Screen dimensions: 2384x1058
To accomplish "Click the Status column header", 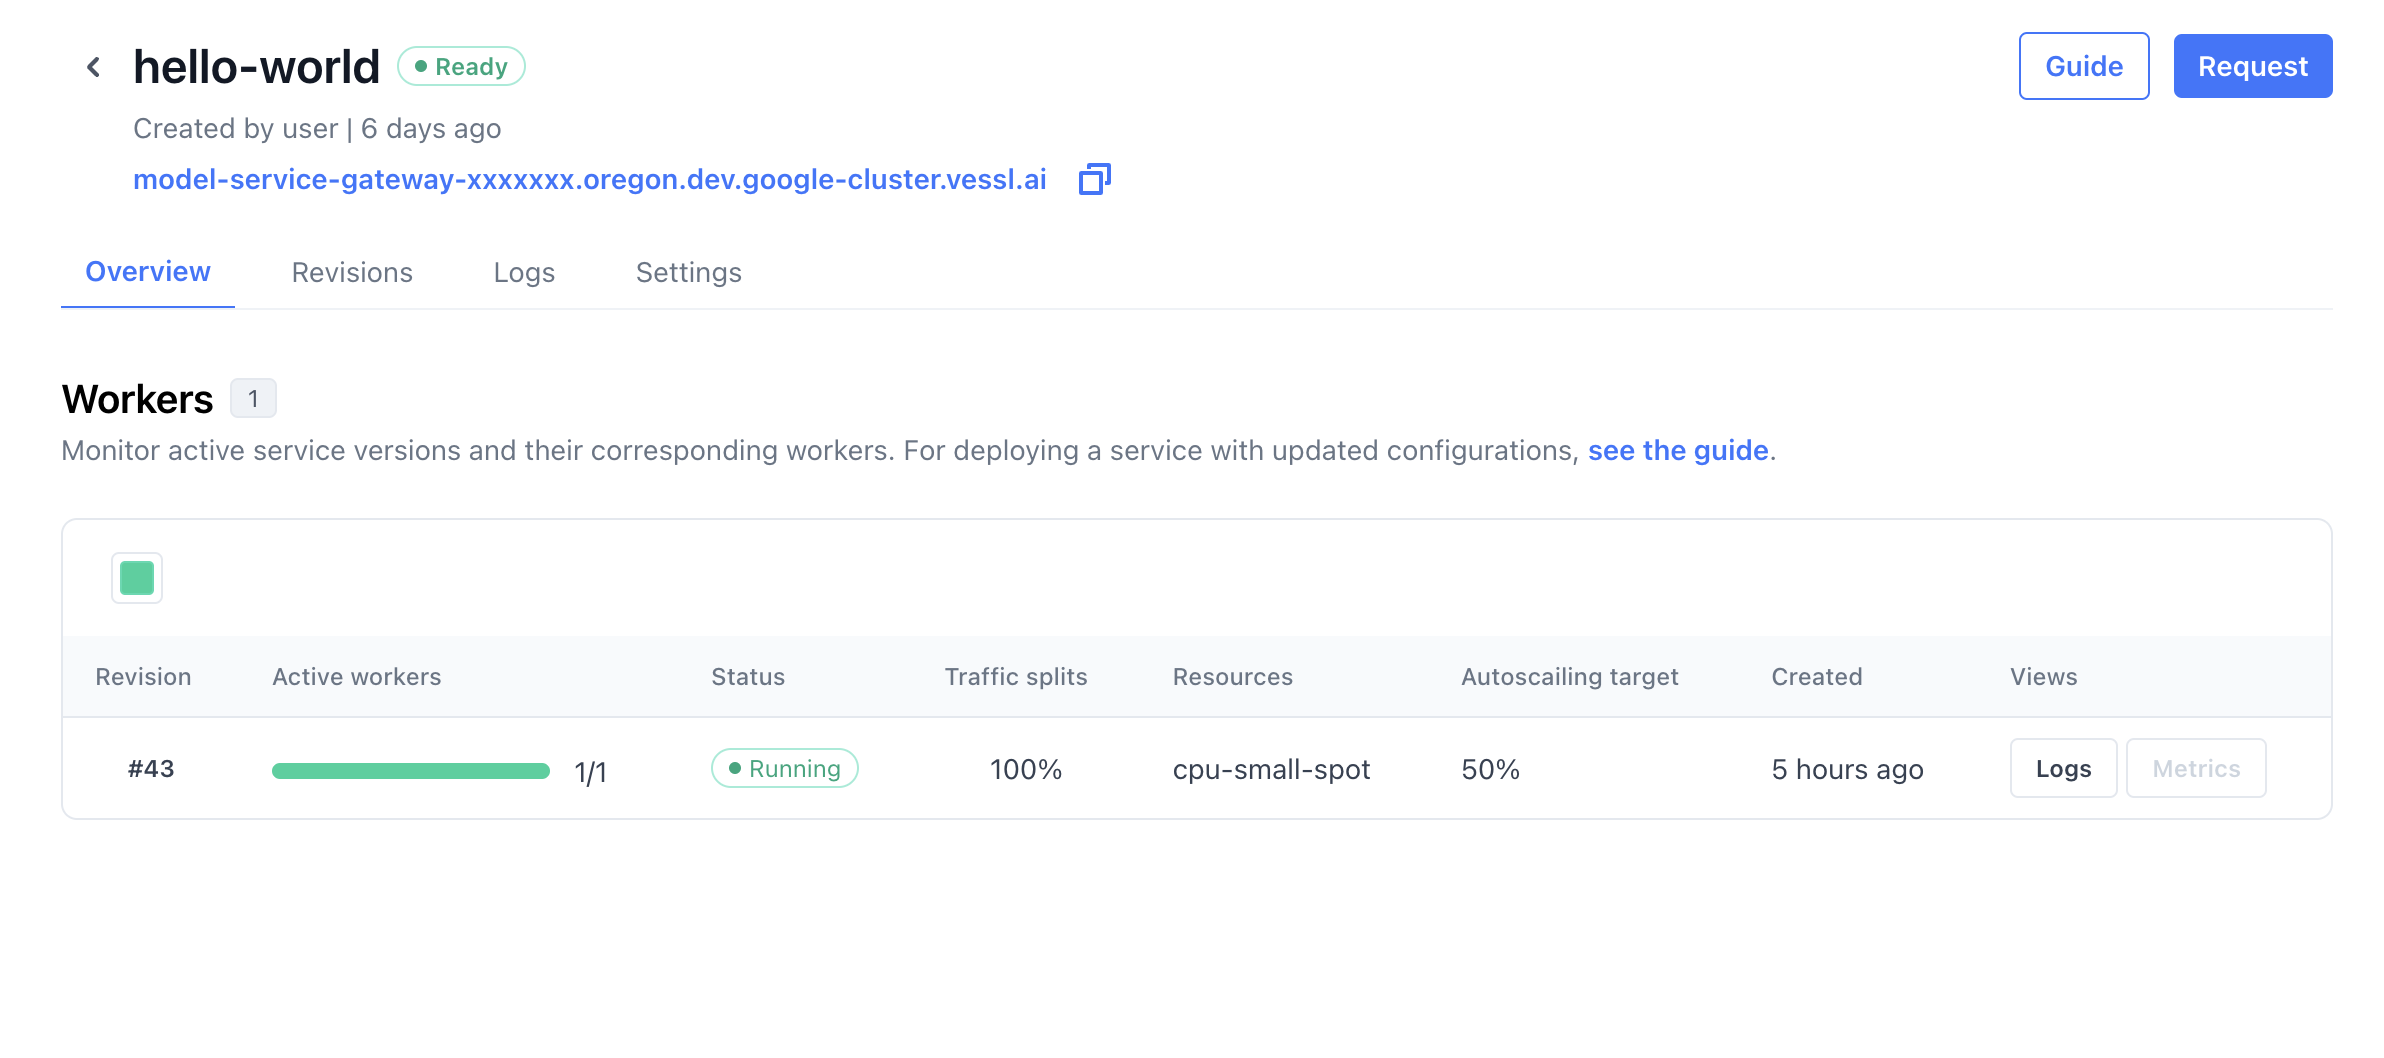I will coord(748,677).
